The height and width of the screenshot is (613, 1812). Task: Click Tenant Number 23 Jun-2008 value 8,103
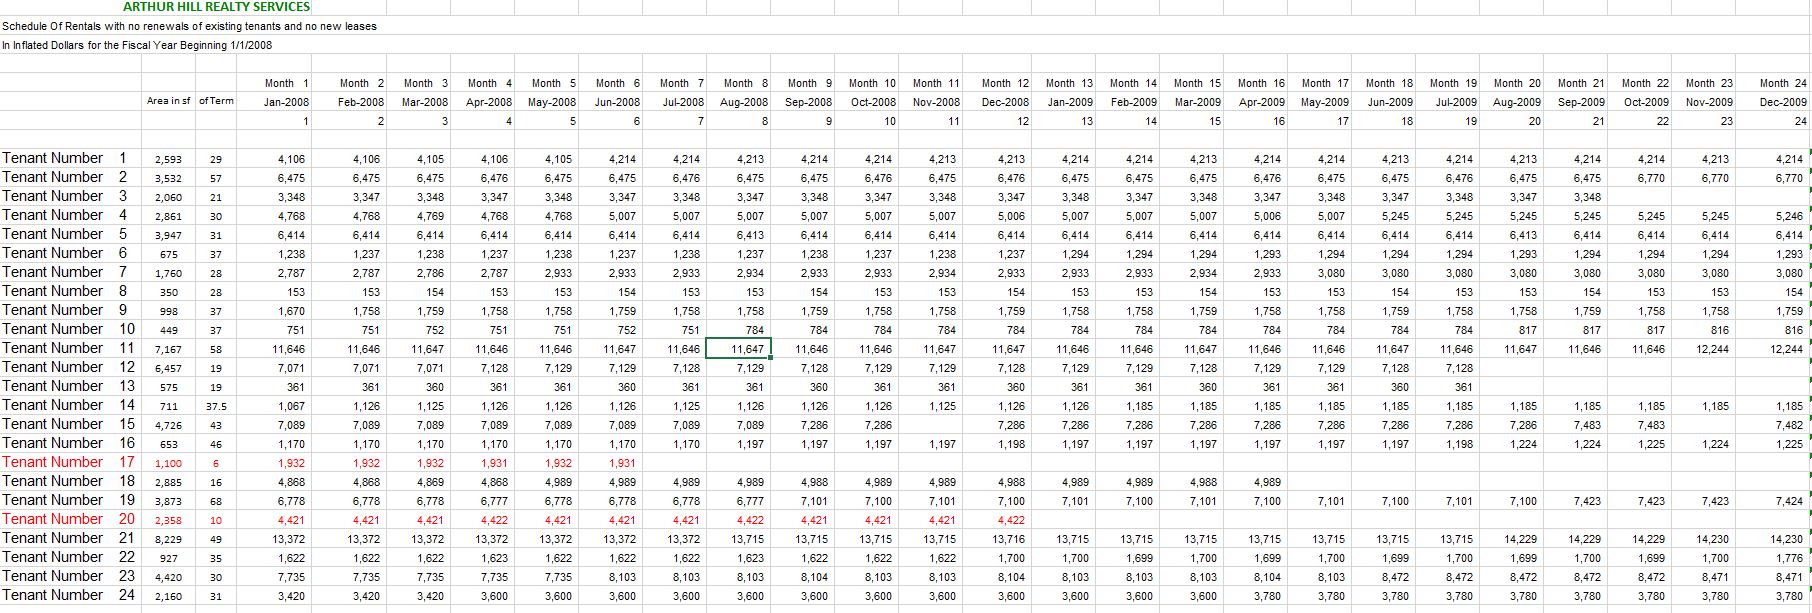click(x=623, y=577)
